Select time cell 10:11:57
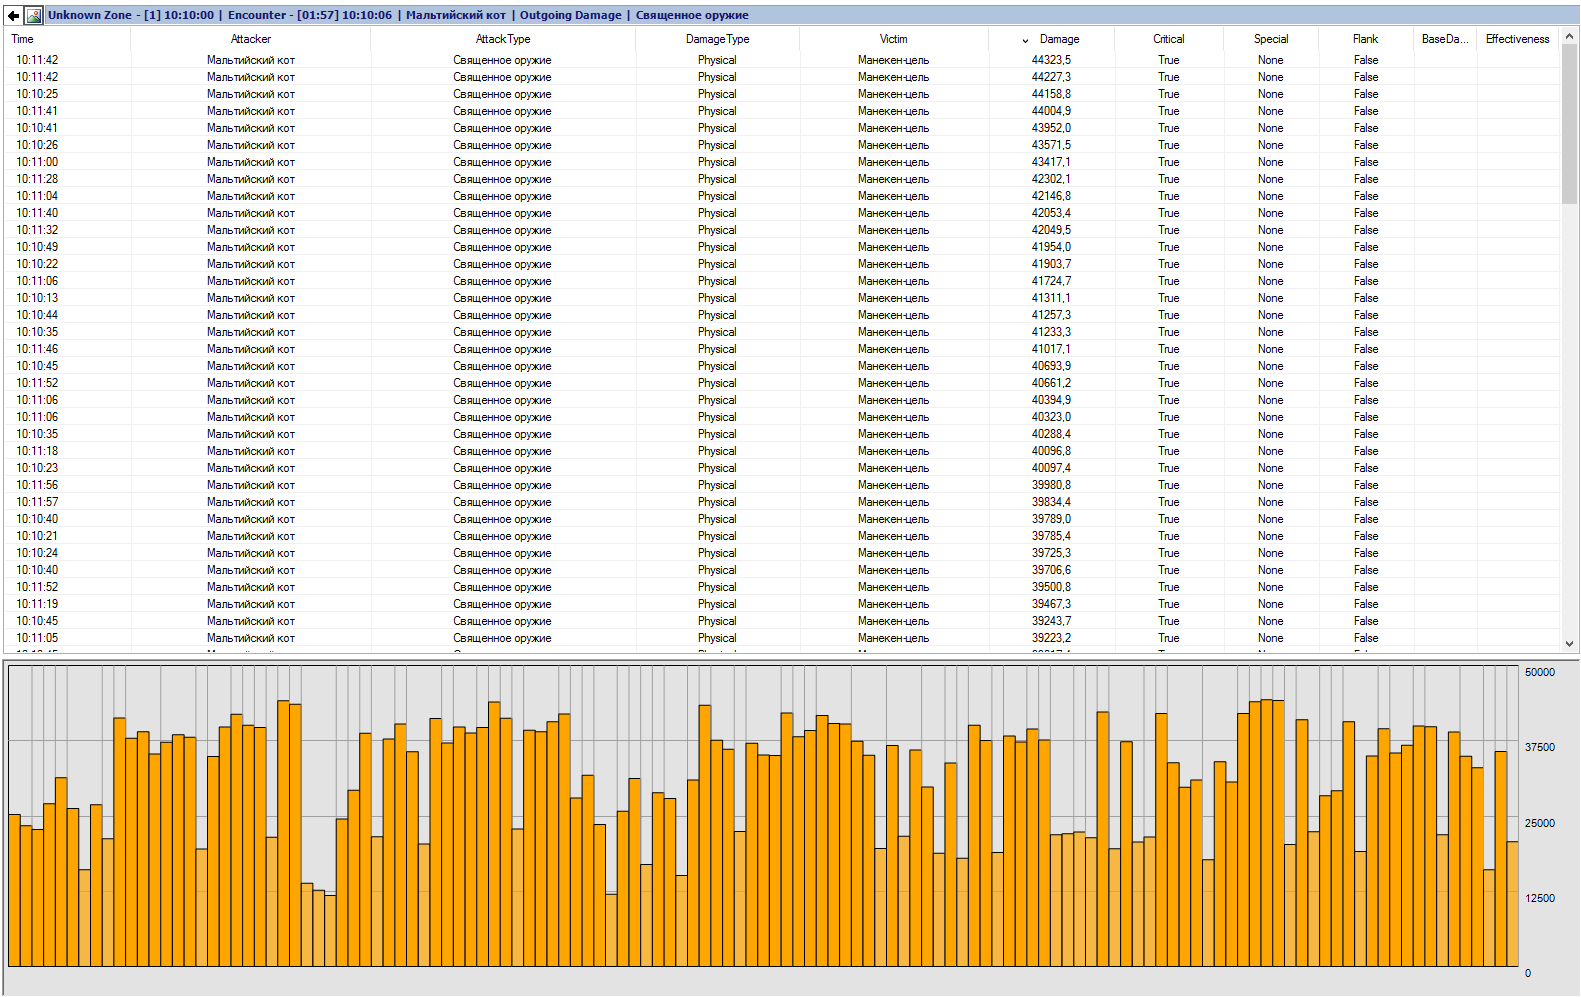1581x997 pixels. [37, 502]
